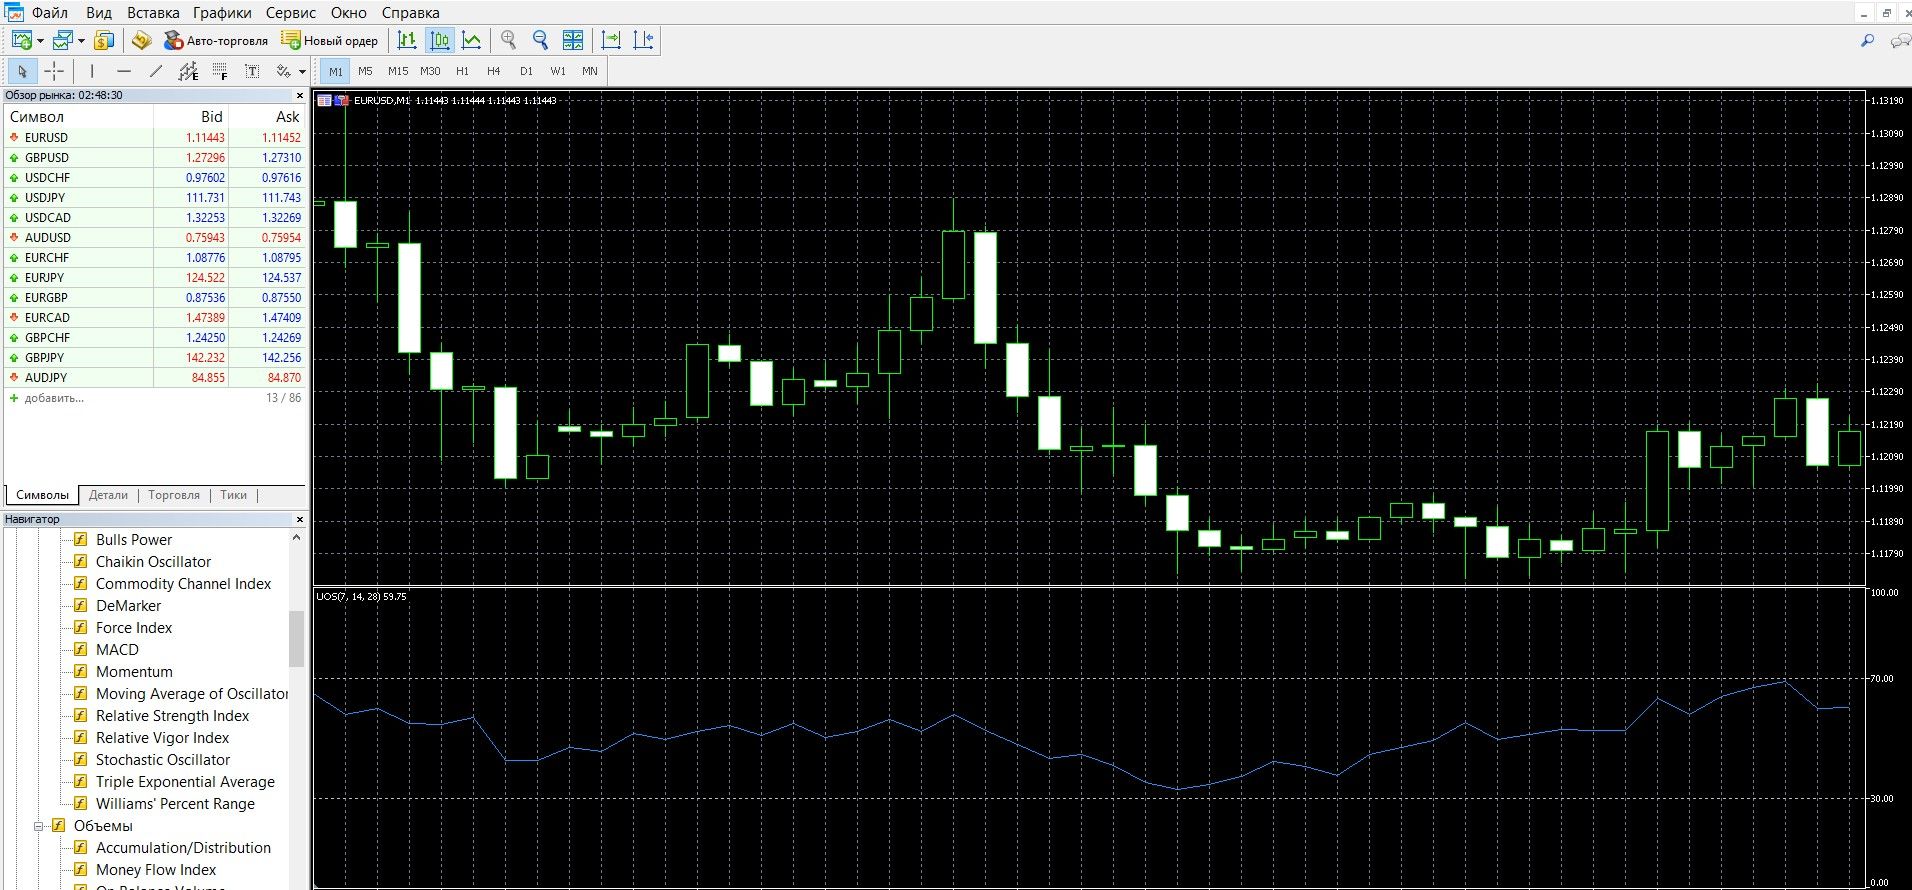
Task: Sort by the Ask column header
Action: coord(268,117)
